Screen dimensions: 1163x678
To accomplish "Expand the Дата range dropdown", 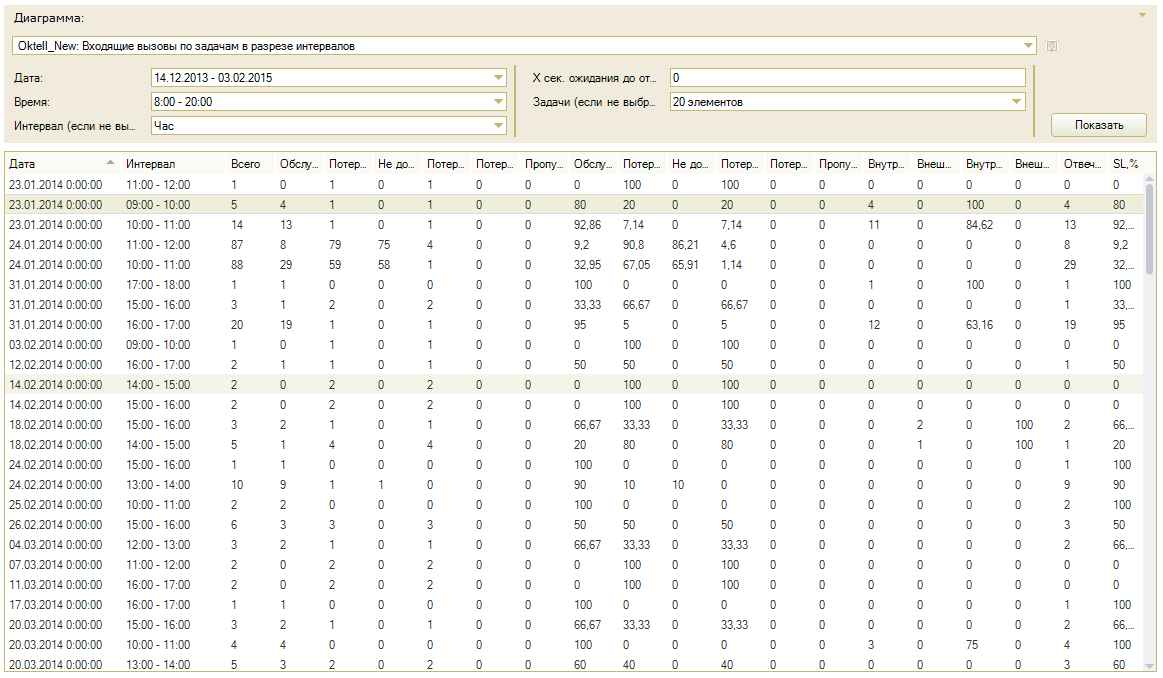I will [499, 77].
